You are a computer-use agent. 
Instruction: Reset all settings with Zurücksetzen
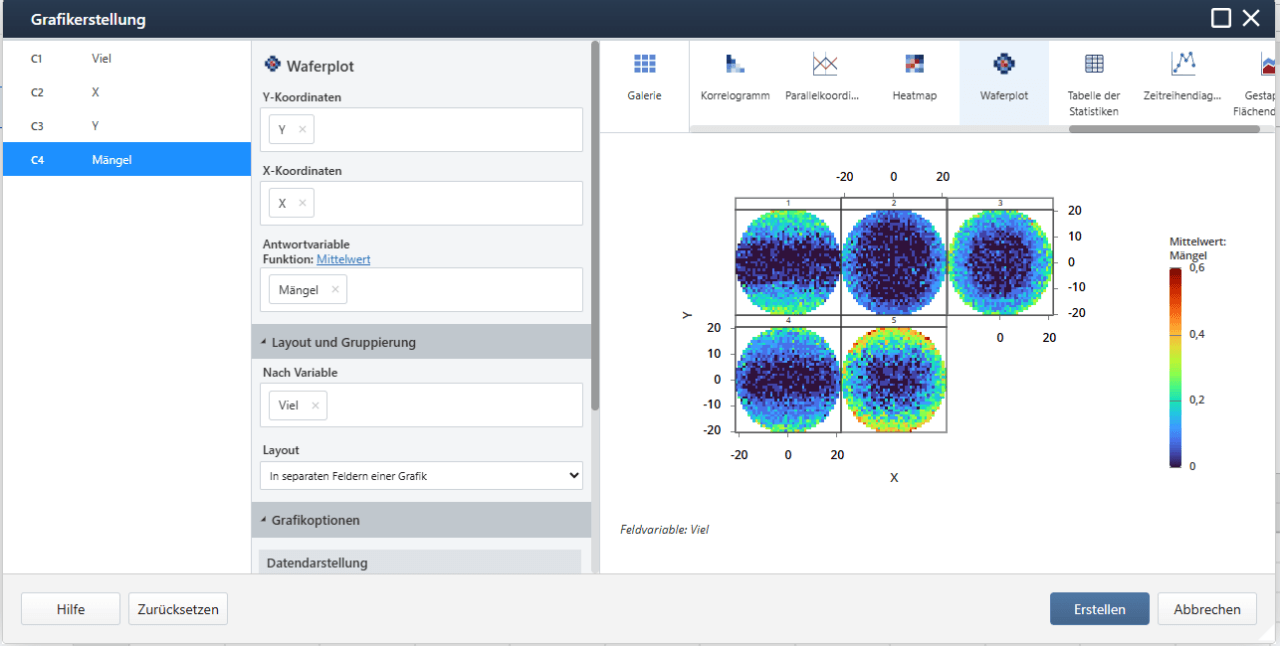tap(177, 608)
